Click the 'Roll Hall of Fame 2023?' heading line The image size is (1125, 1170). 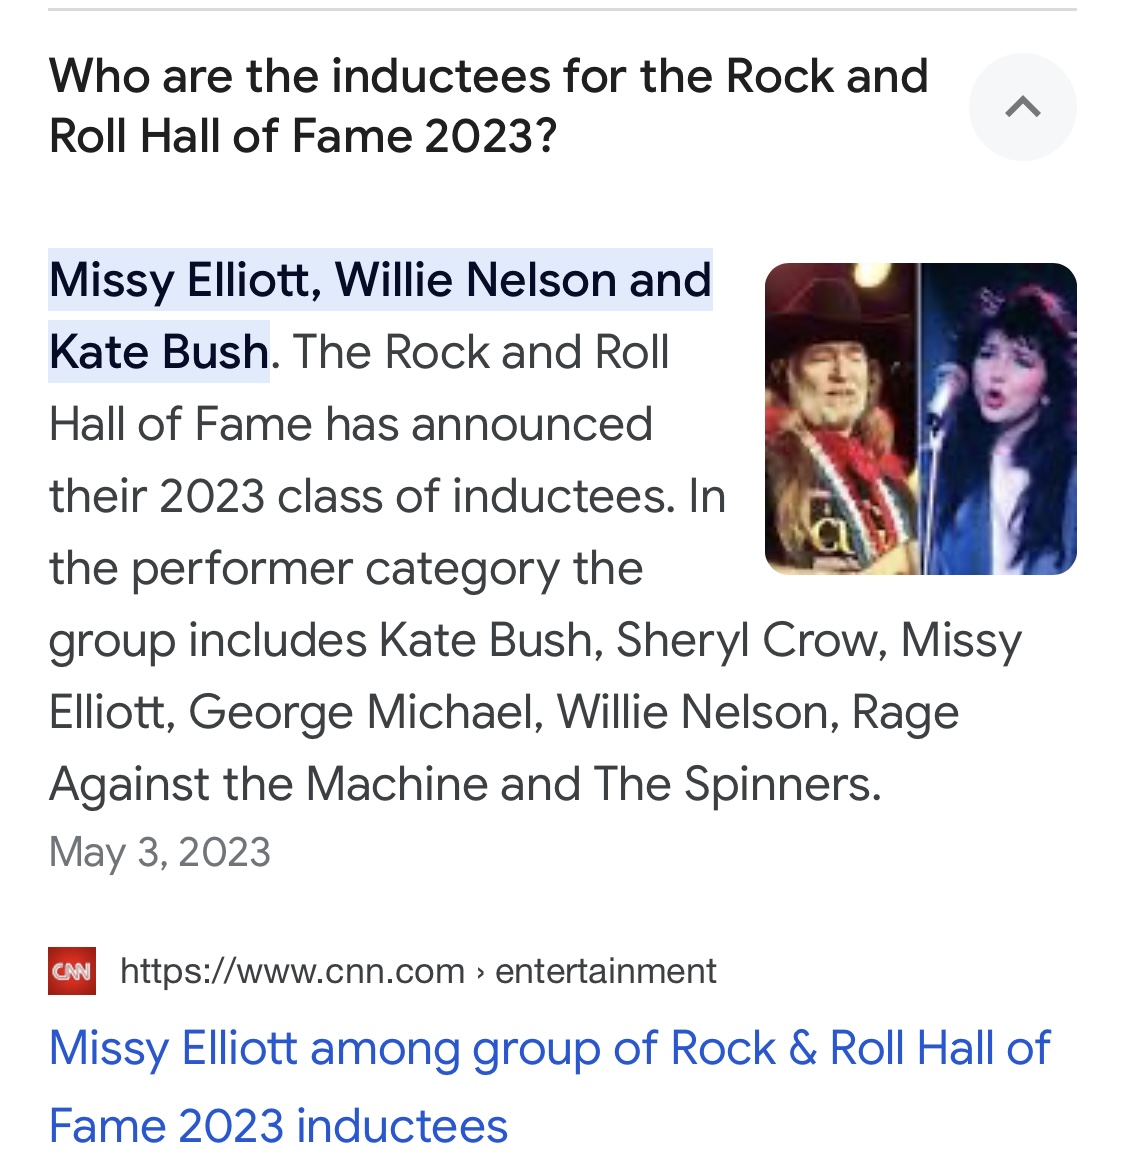pos(303,136)
